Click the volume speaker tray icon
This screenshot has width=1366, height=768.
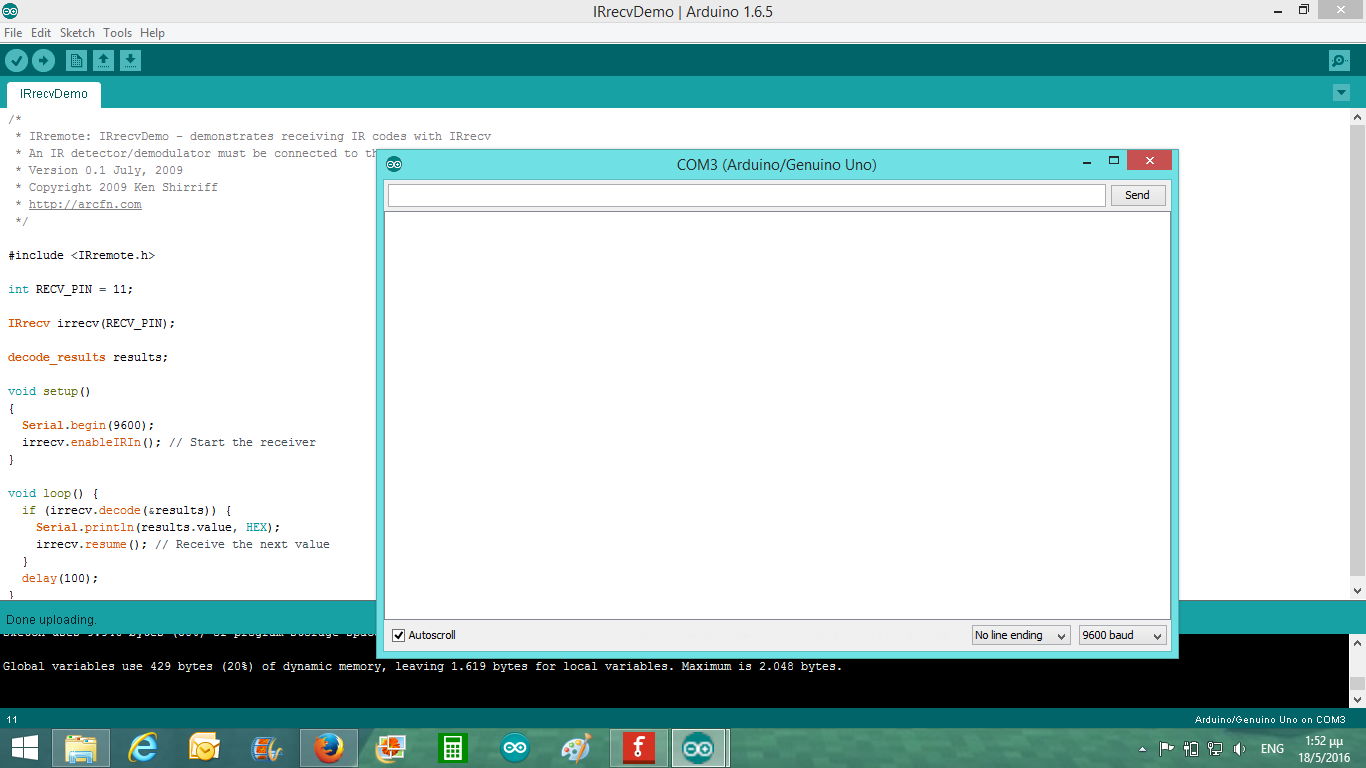coord(1240,748)
